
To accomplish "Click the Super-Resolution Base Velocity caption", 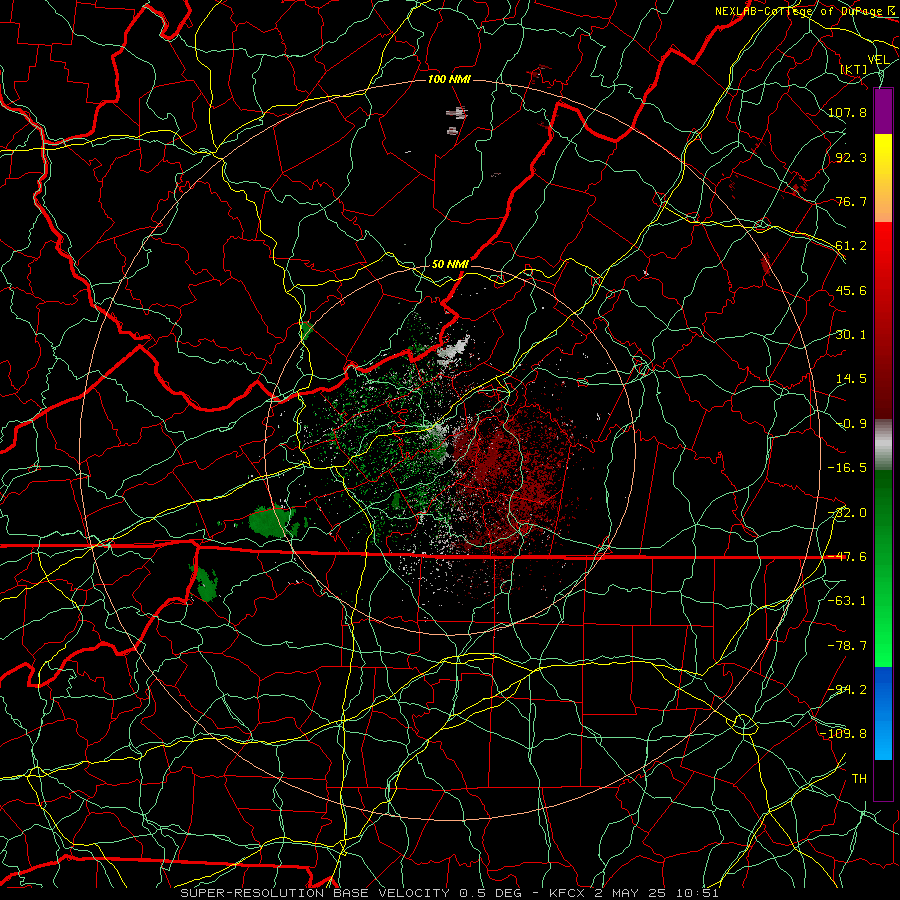I will click(x=449, y=893).
